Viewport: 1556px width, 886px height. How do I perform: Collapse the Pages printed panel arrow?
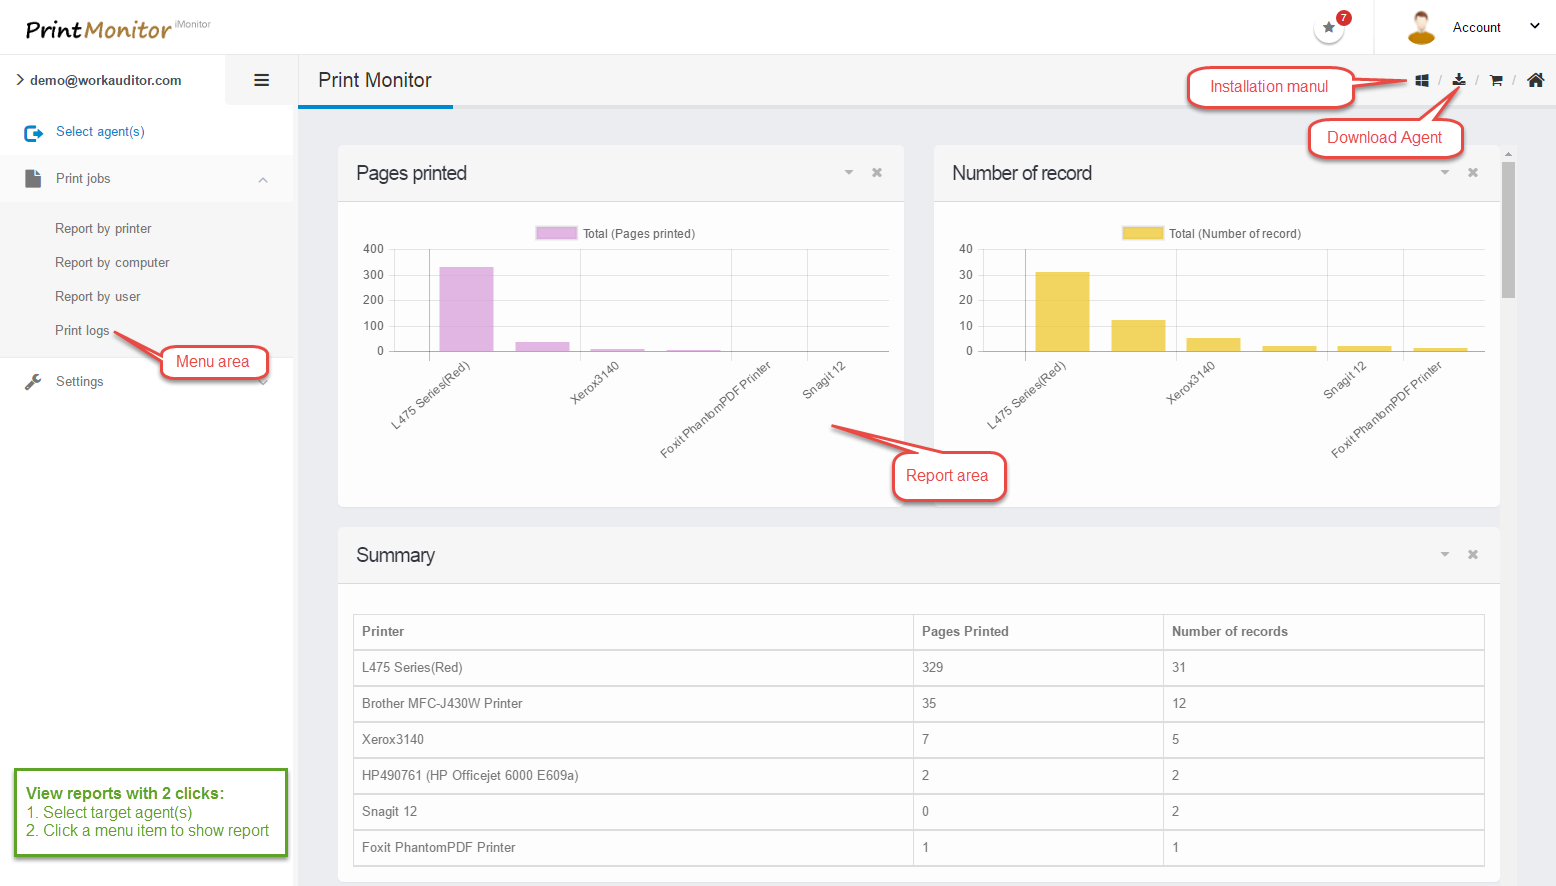click(x=849, y=173)
